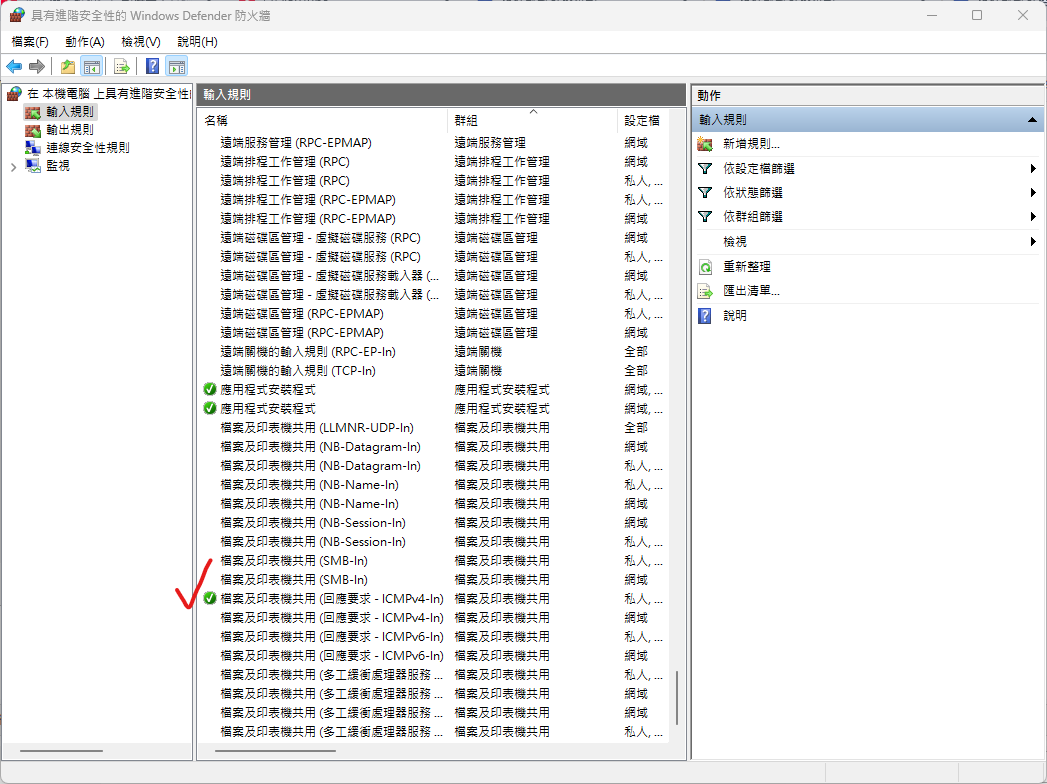Click the 輸入規則 icon in the tree
Image resolution: width=1047 pixels, height=784 pixels.
[x=33, y=112]
